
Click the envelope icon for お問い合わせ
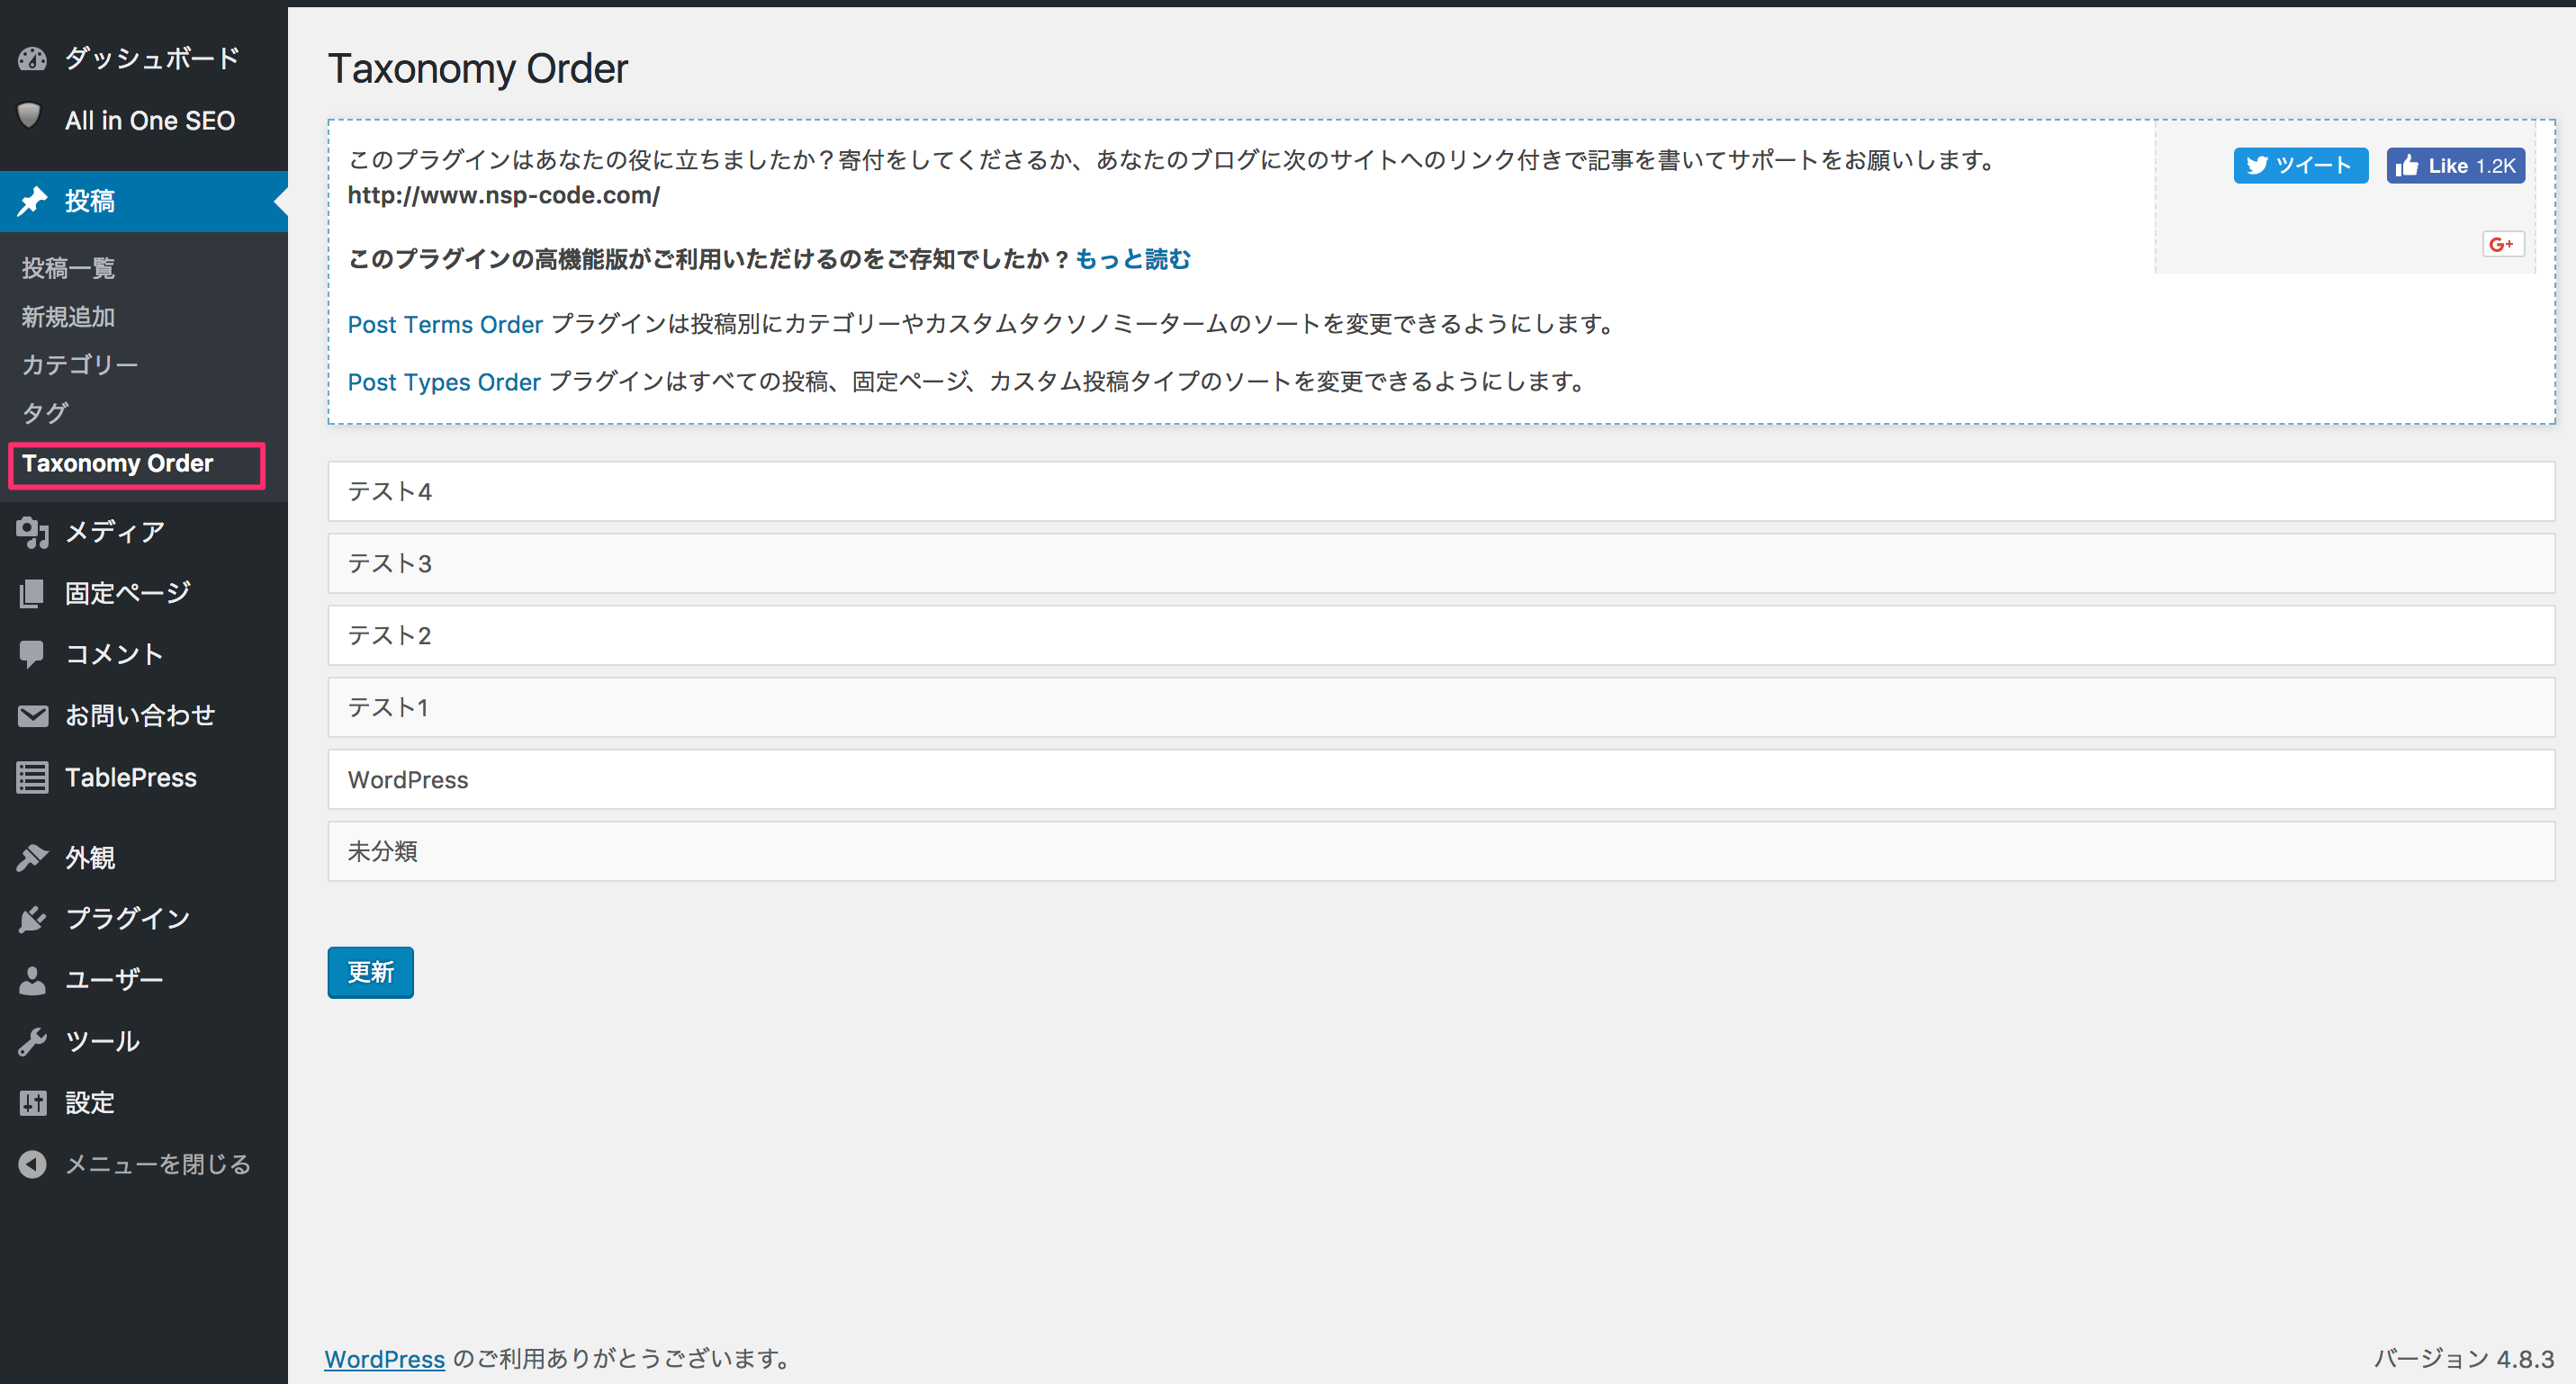(x=32, y=716)
